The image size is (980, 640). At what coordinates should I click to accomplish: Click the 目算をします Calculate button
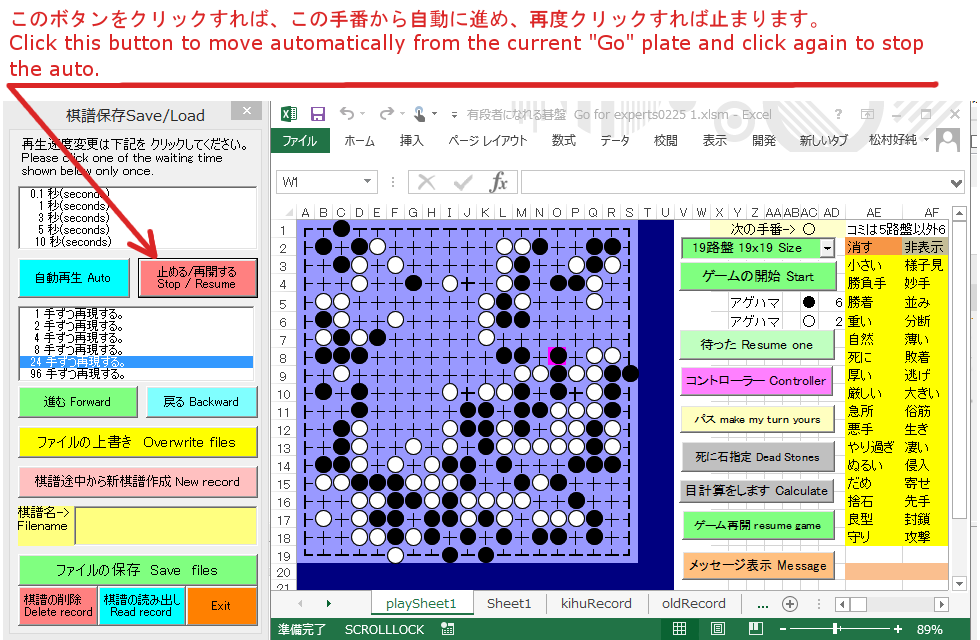pyautogui.click(x=758, y=491)
